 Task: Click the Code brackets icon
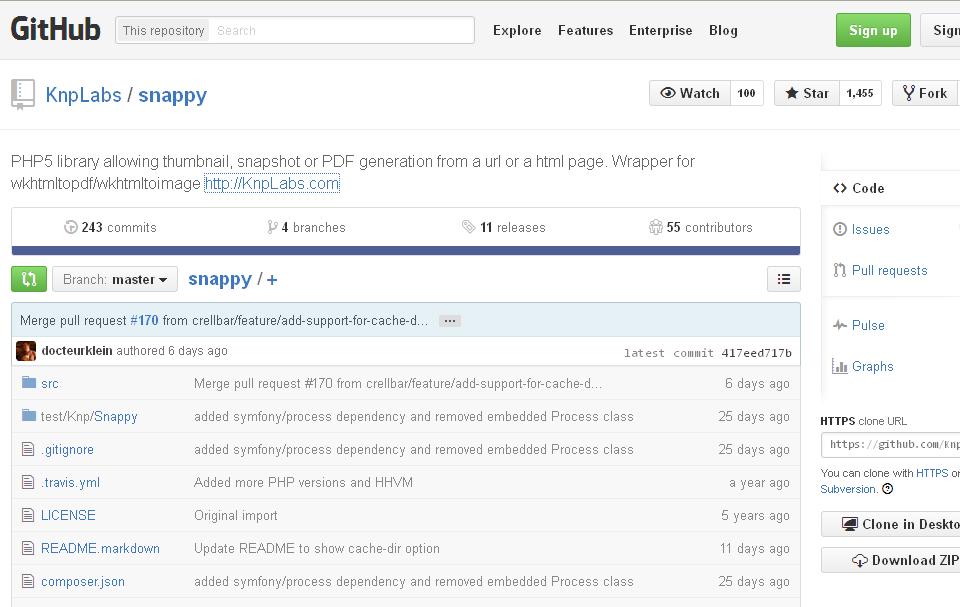[839, 188]
